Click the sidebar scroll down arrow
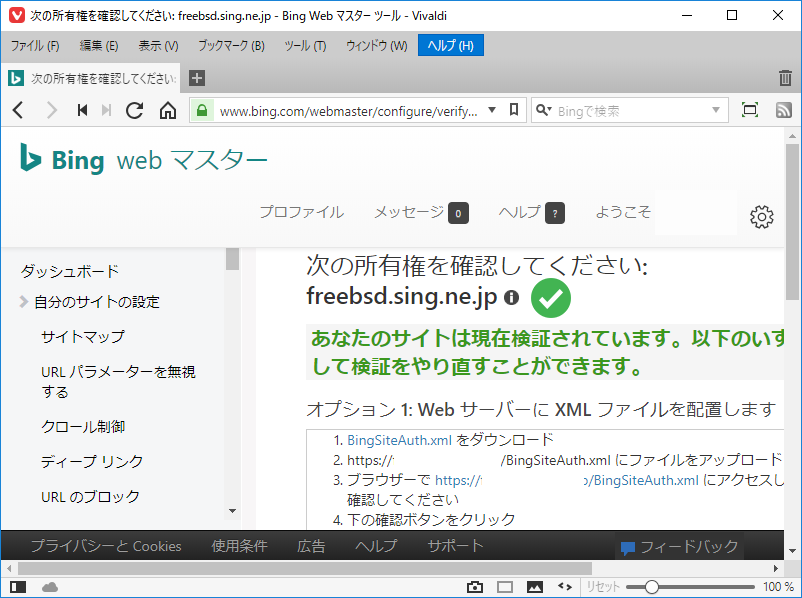The image size is (802, 598). (x=232, y=511)
